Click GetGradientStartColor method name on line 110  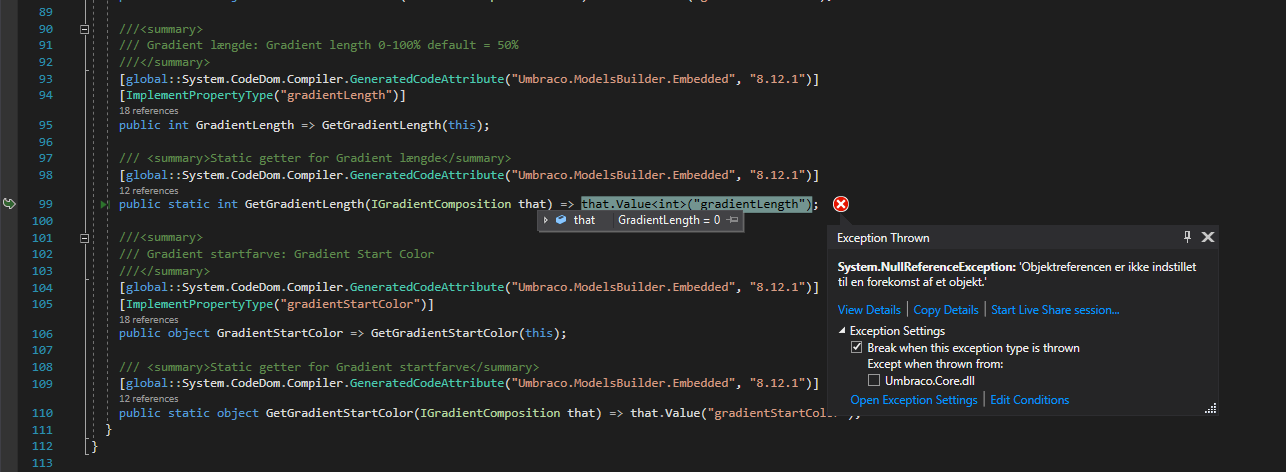point(339,413)
